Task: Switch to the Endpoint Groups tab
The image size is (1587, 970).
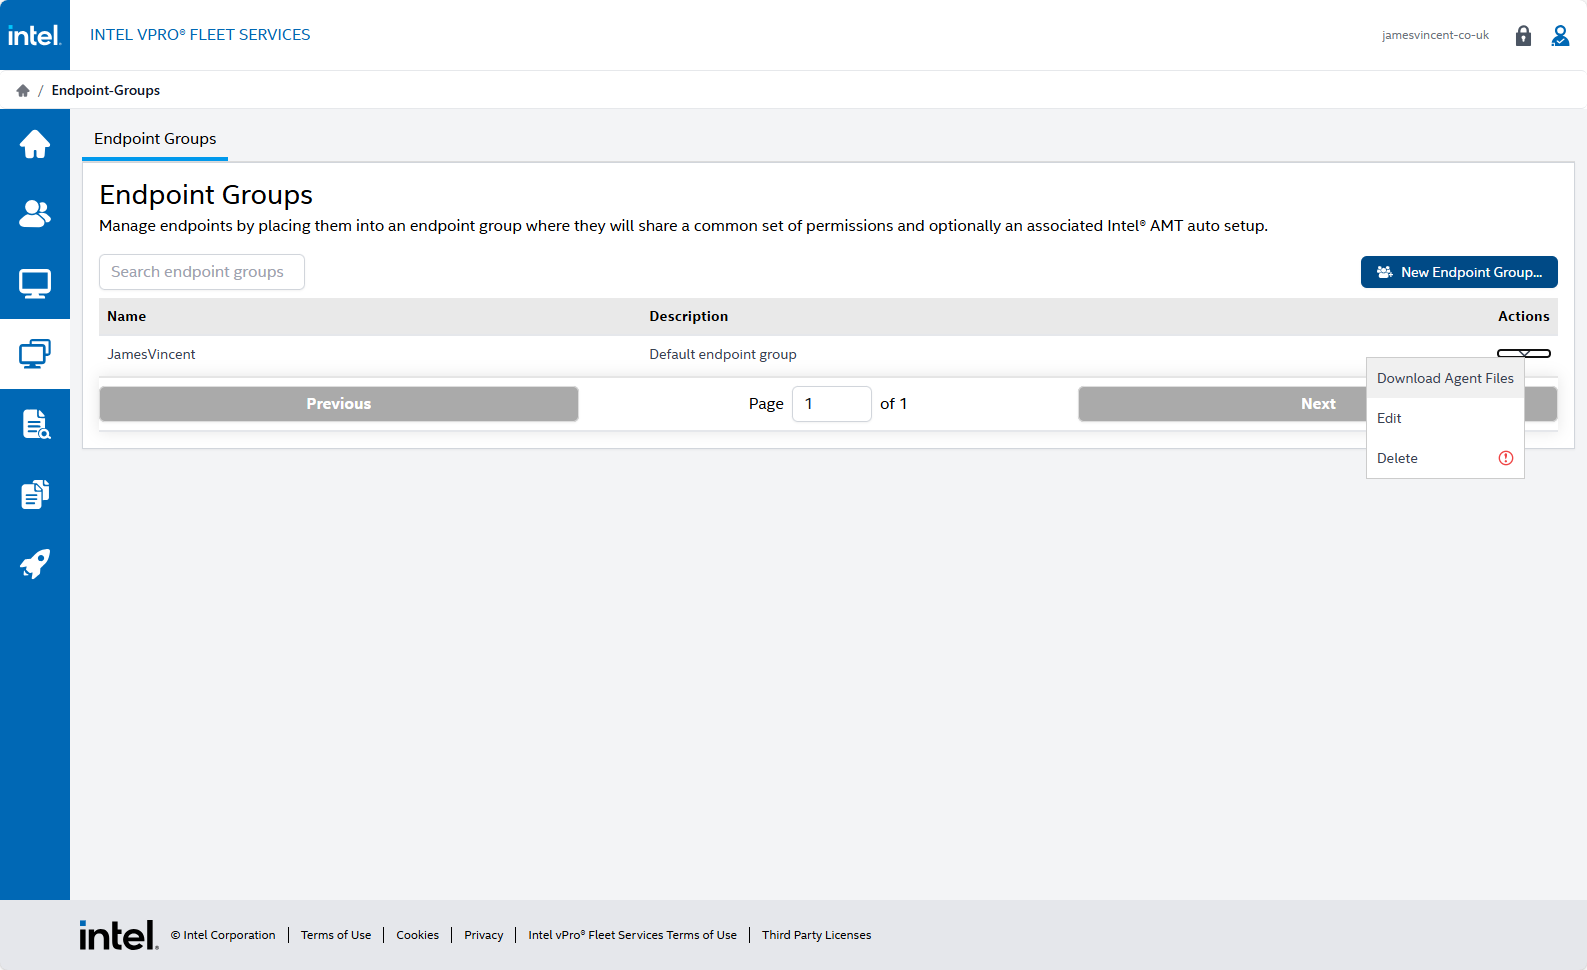Action: point(155,139)
